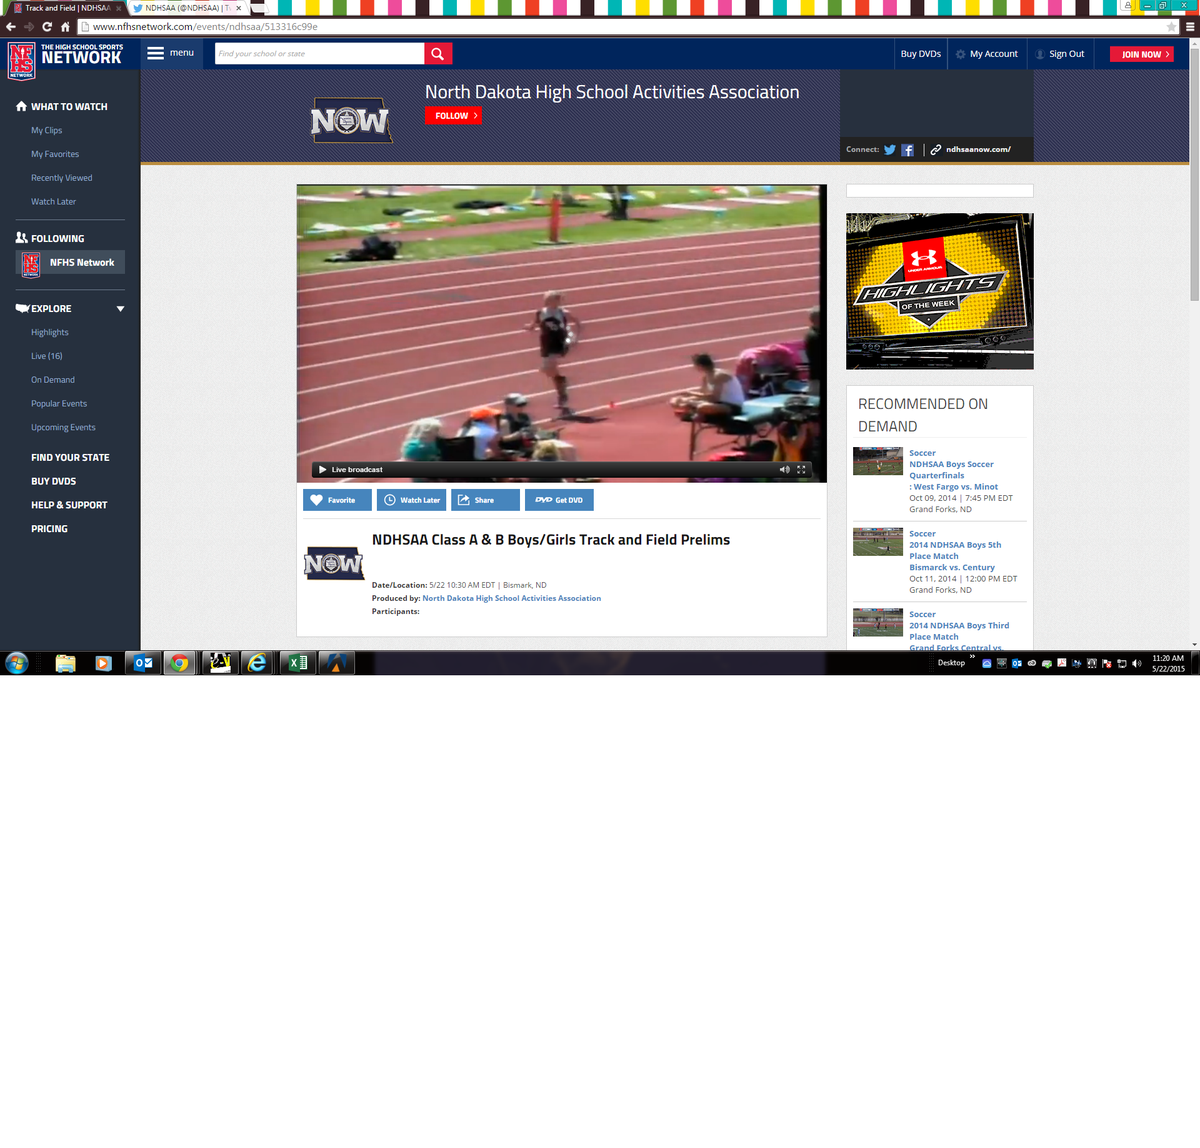Click Bismarck vs. Century thumbnail

tap(878, 542)
